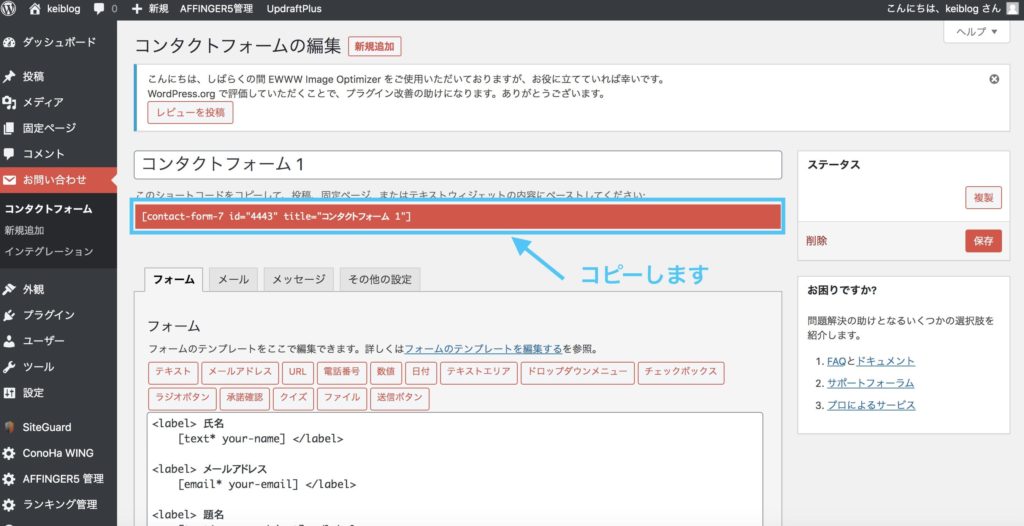Insert a ドロップダウンメニュー tag
This screenshot has height=526, width=1024.
point(578,372)
